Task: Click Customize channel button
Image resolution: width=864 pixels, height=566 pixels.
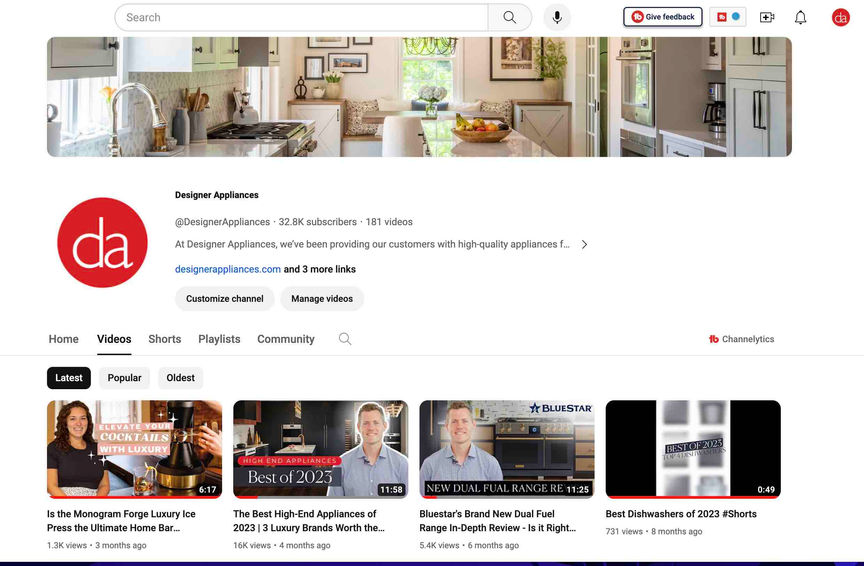Action: tap(225, 299)
